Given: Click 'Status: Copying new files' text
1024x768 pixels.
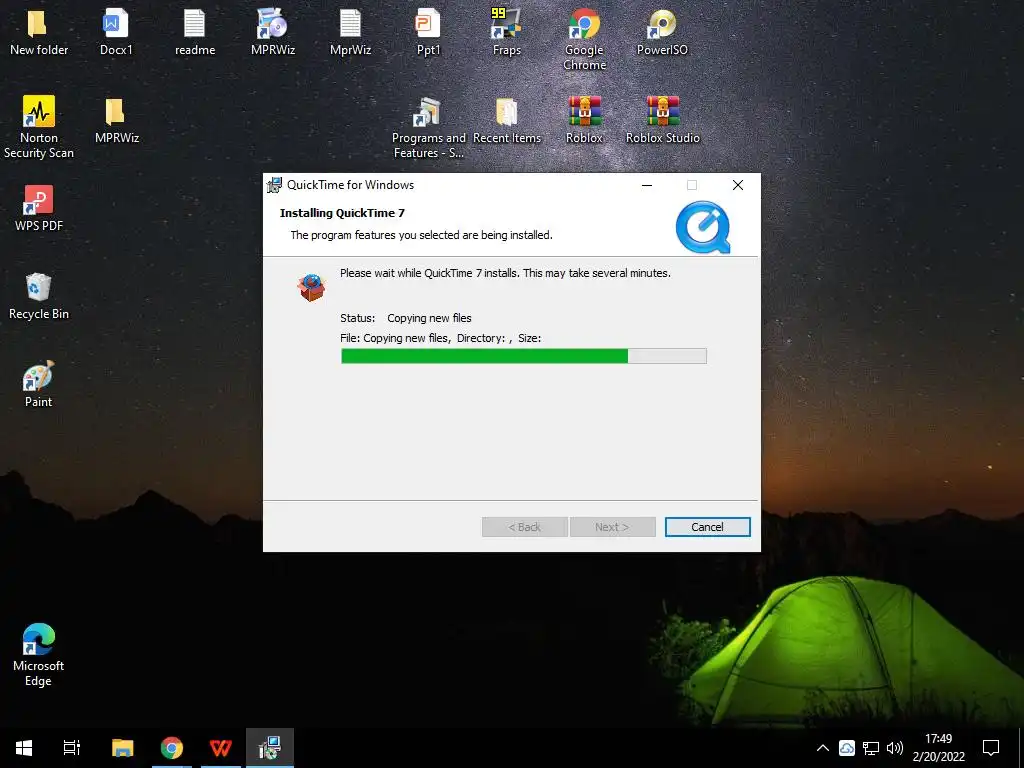Looking at the screenshot, I should coord(406,318).
